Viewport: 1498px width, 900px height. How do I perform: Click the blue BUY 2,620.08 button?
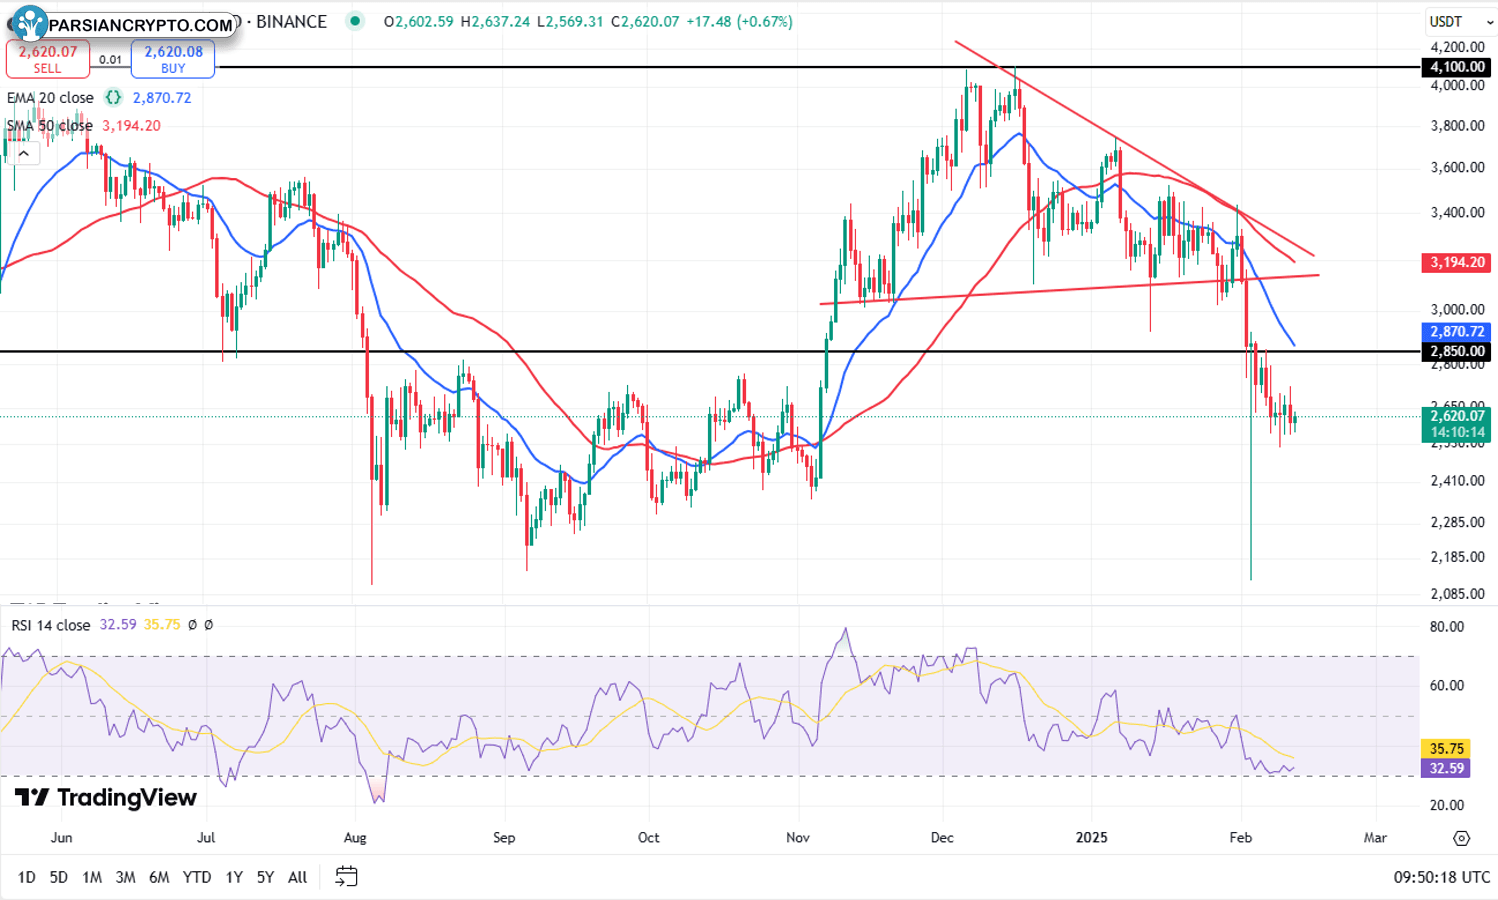click(173, 59)
